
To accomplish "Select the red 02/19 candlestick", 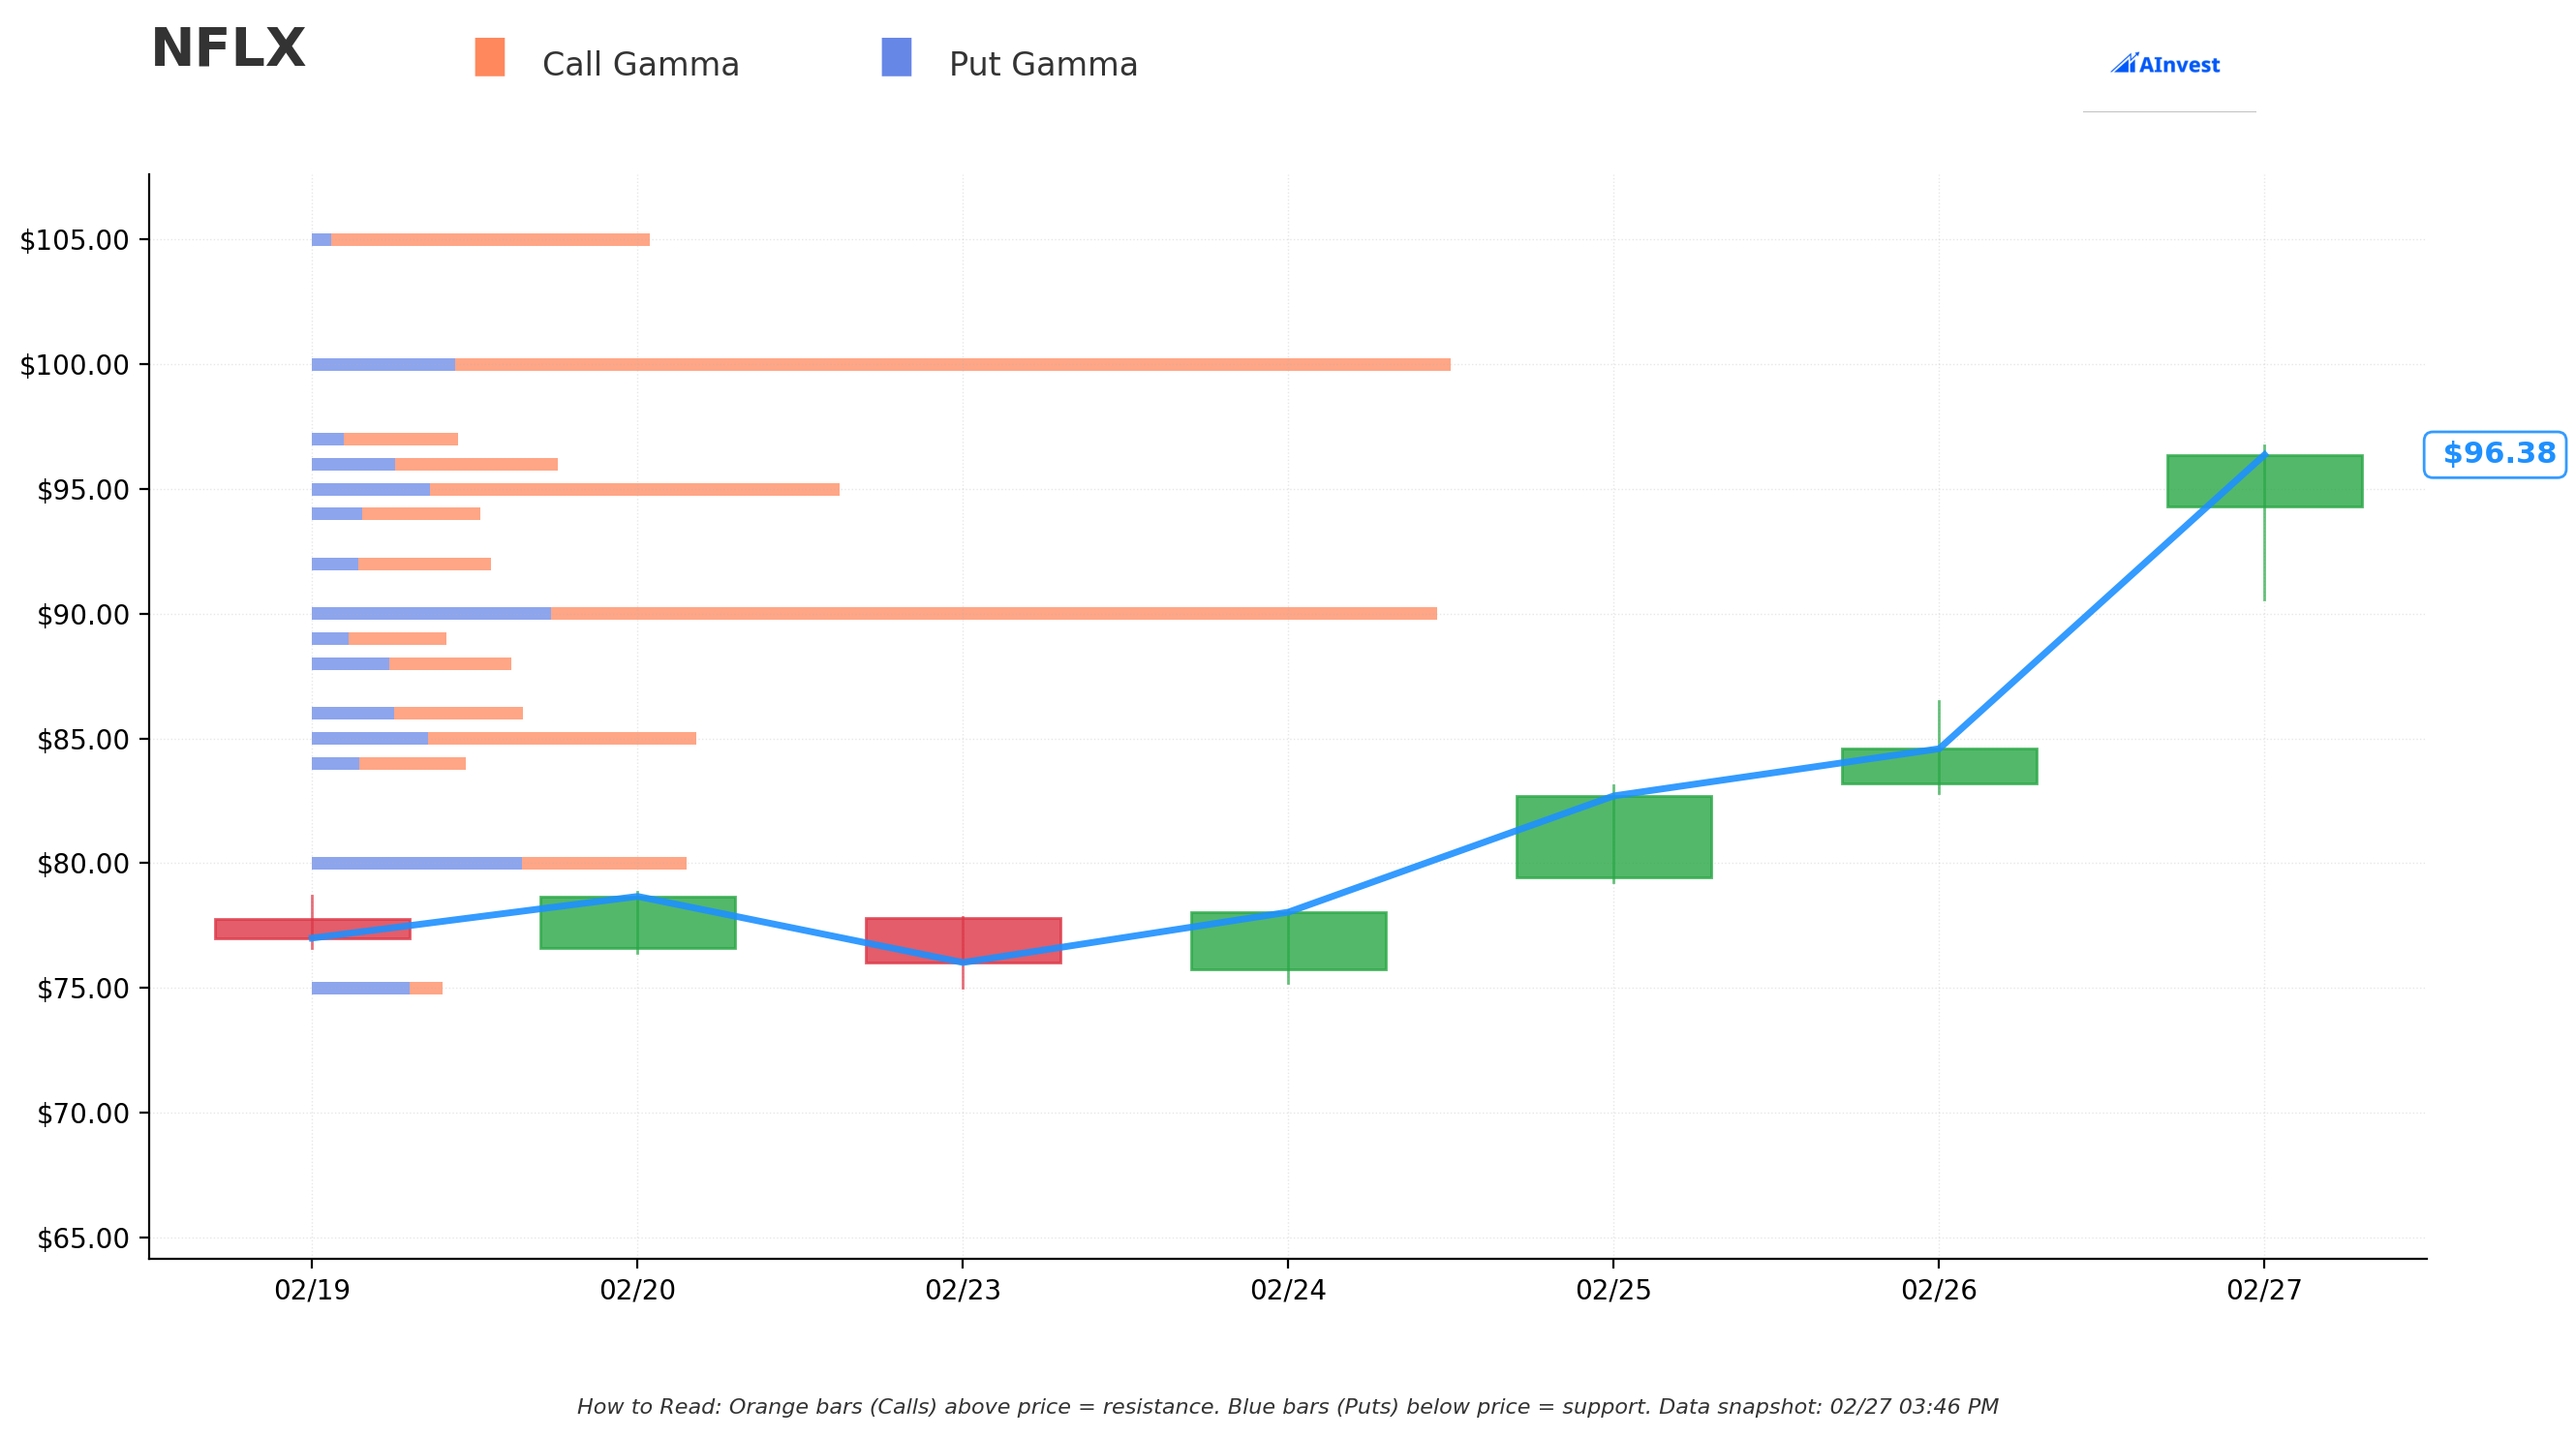I will 312,929.
